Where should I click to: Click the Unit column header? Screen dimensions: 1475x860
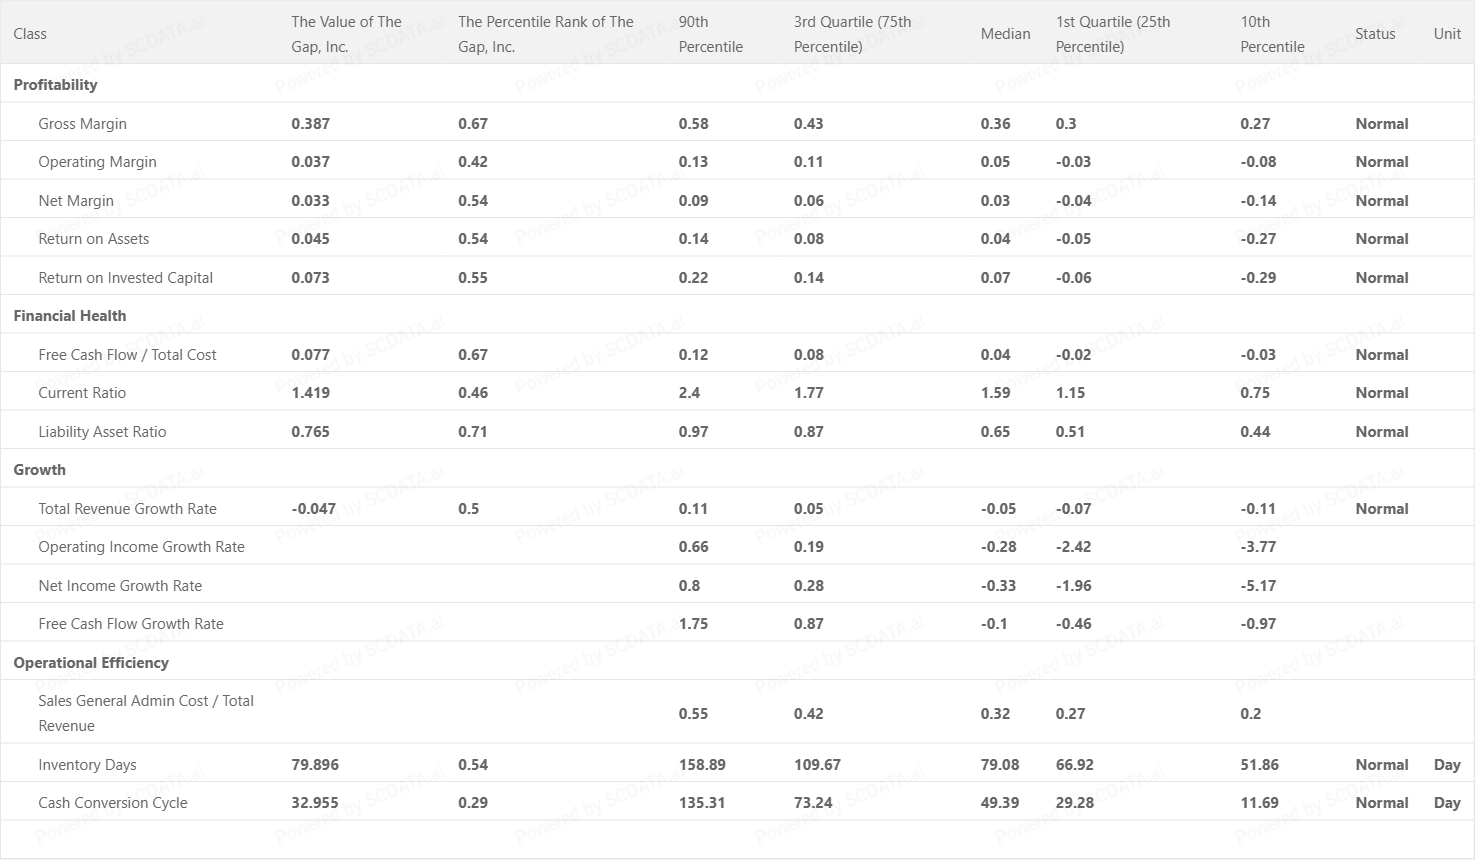pos(1447,34)
